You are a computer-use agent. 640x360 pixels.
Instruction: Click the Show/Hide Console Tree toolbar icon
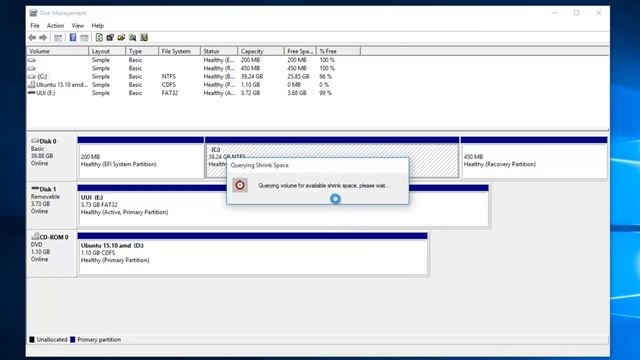click(58, 38)
